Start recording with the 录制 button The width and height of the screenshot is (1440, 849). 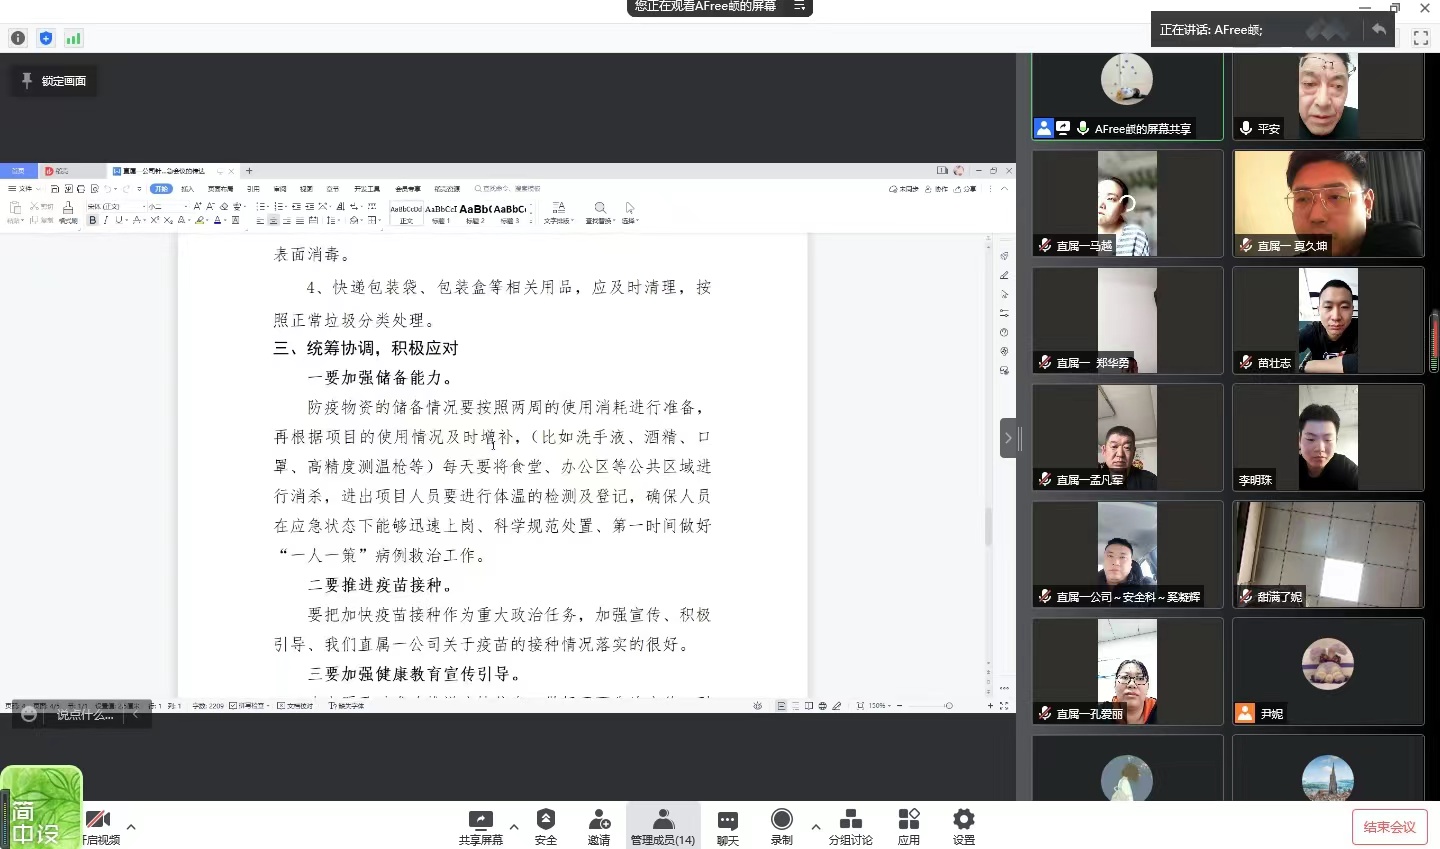pyautogui.click(x=782, y=826)
